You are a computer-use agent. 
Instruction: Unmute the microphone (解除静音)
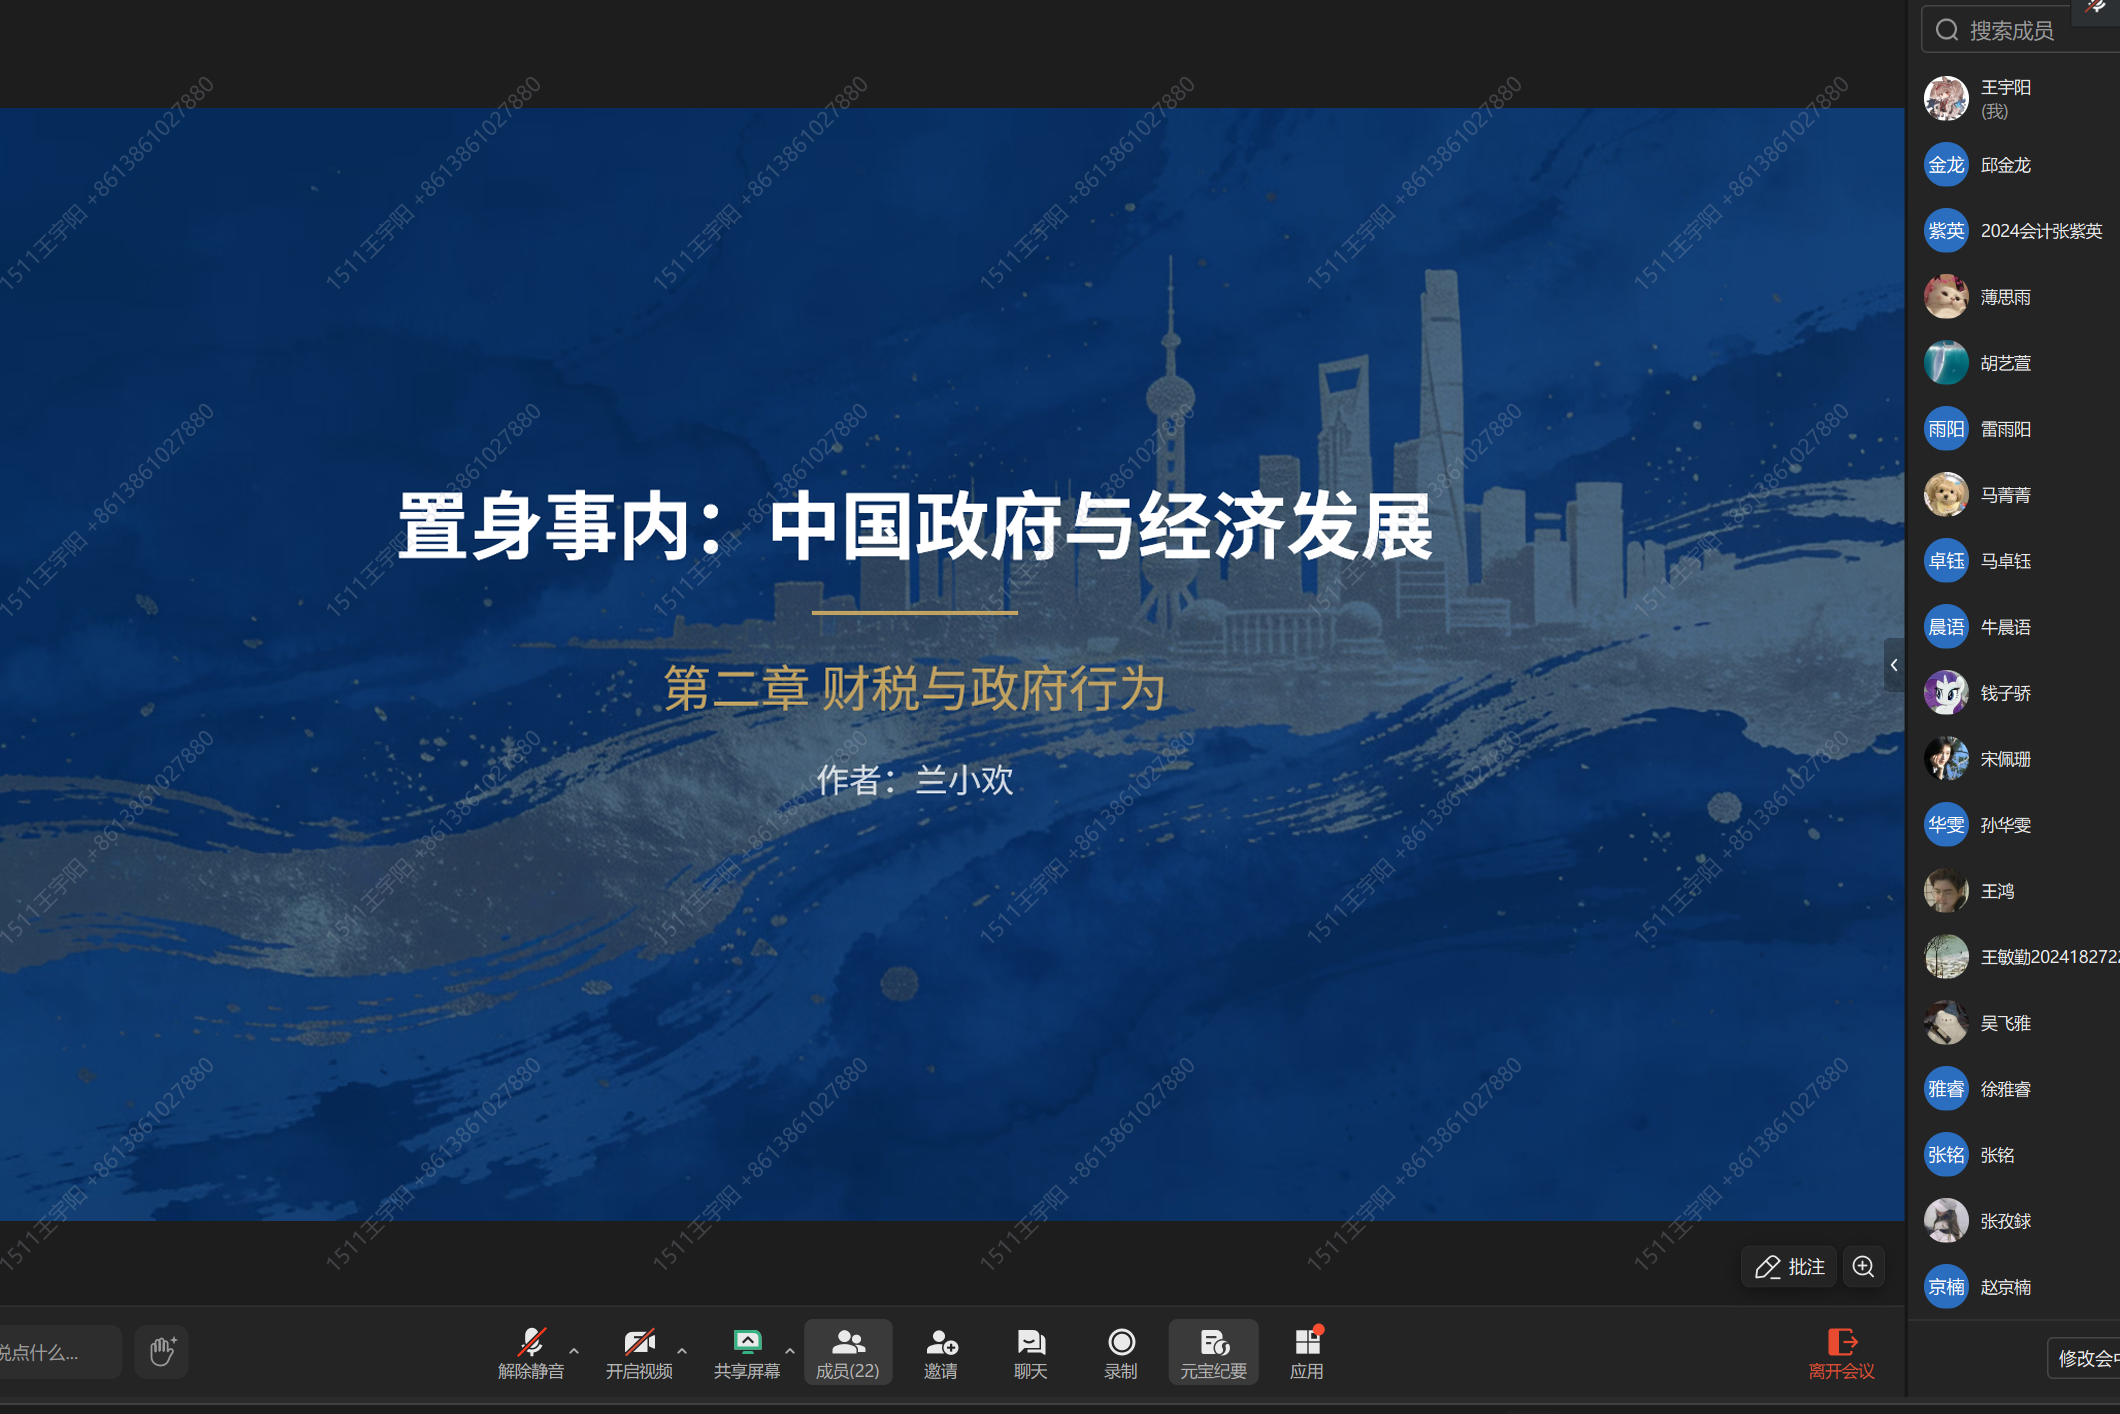tap(531, 1352)
